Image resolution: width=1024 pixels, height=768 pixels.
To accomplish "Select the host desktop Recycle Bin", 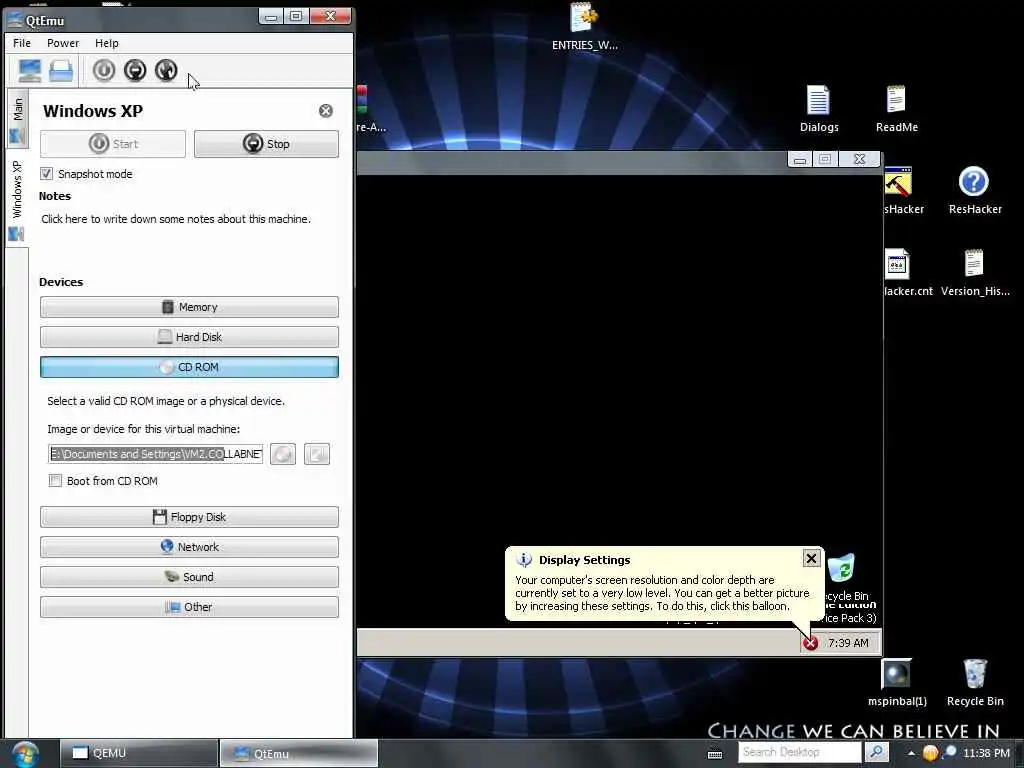I will click(x=975, y=683).
